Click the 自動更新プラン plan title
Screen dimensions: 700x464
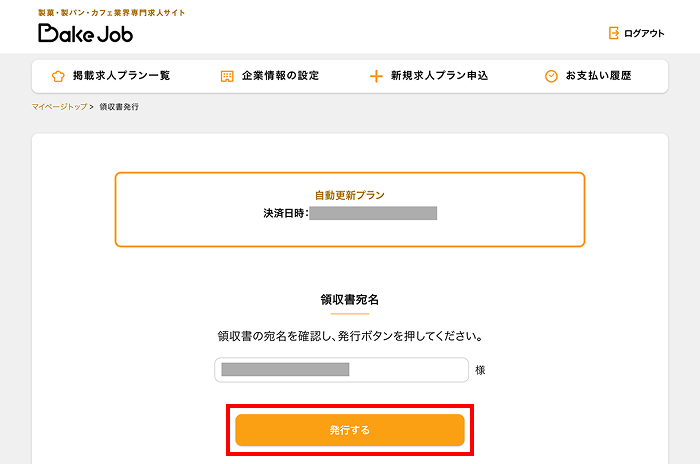coord(349,196)
